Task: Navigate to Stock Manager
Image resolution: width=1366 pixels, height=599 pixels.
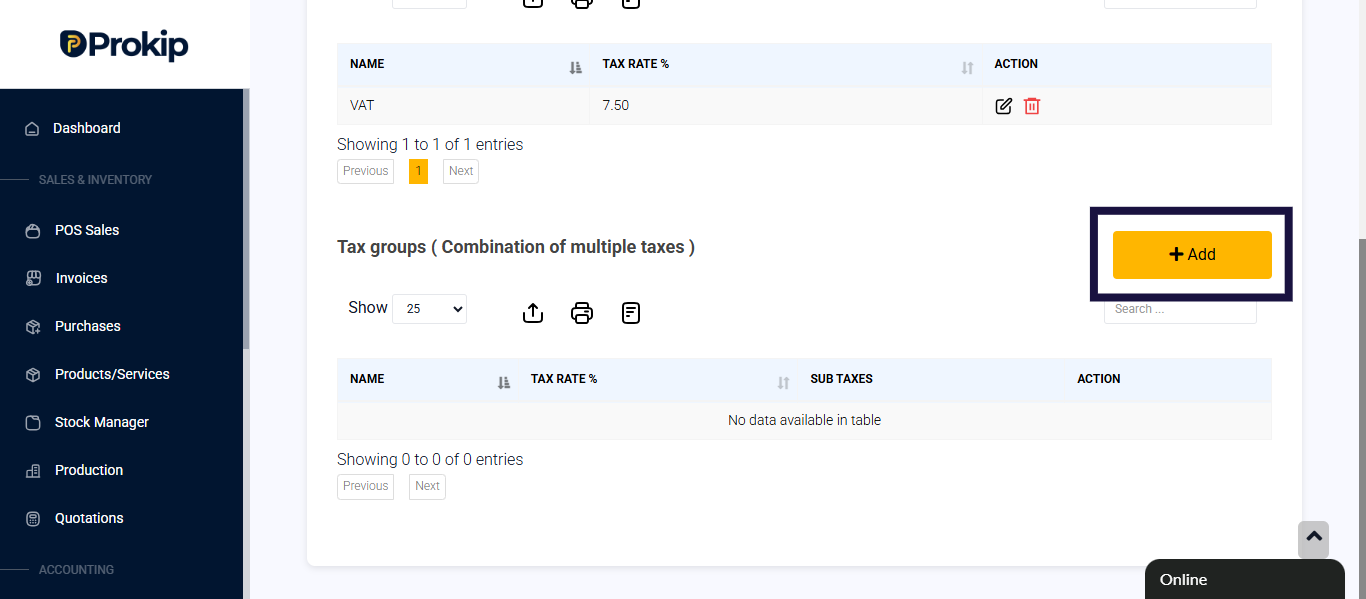Action: 101,422
